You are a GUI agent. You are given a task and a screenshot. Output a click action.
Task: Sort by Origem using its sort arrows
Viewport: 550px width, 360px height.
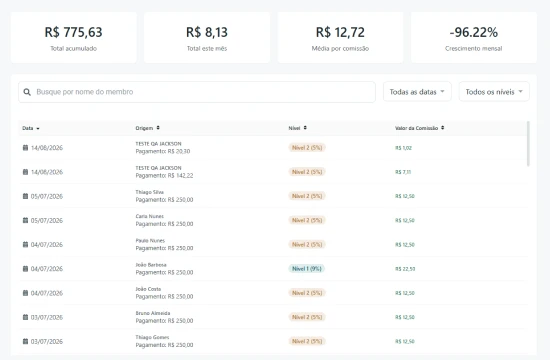point(158,128)
